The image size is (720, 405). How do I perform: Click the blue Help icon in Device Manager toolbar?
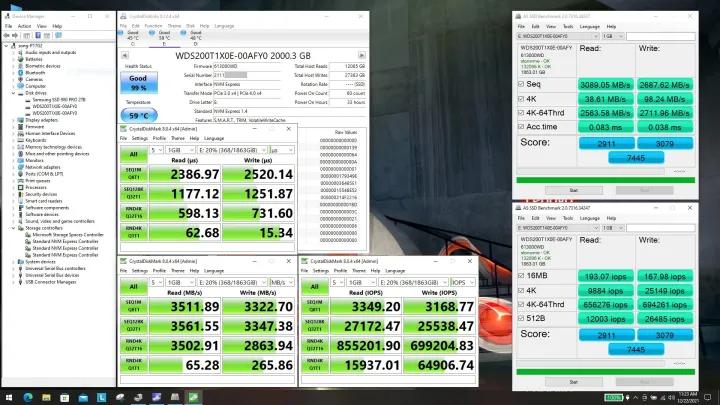coord(38,35)
